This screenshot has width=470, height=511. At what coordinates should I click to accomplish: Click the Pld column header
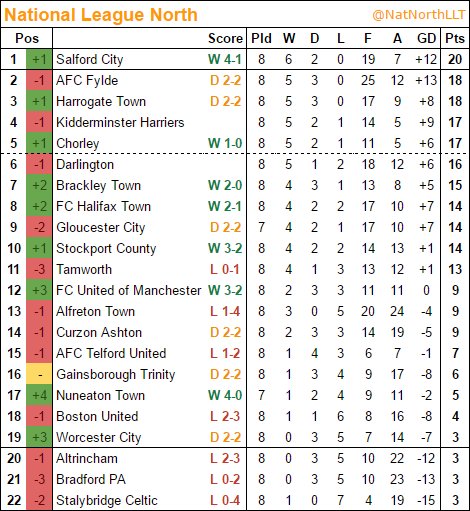tap(261, 38)
